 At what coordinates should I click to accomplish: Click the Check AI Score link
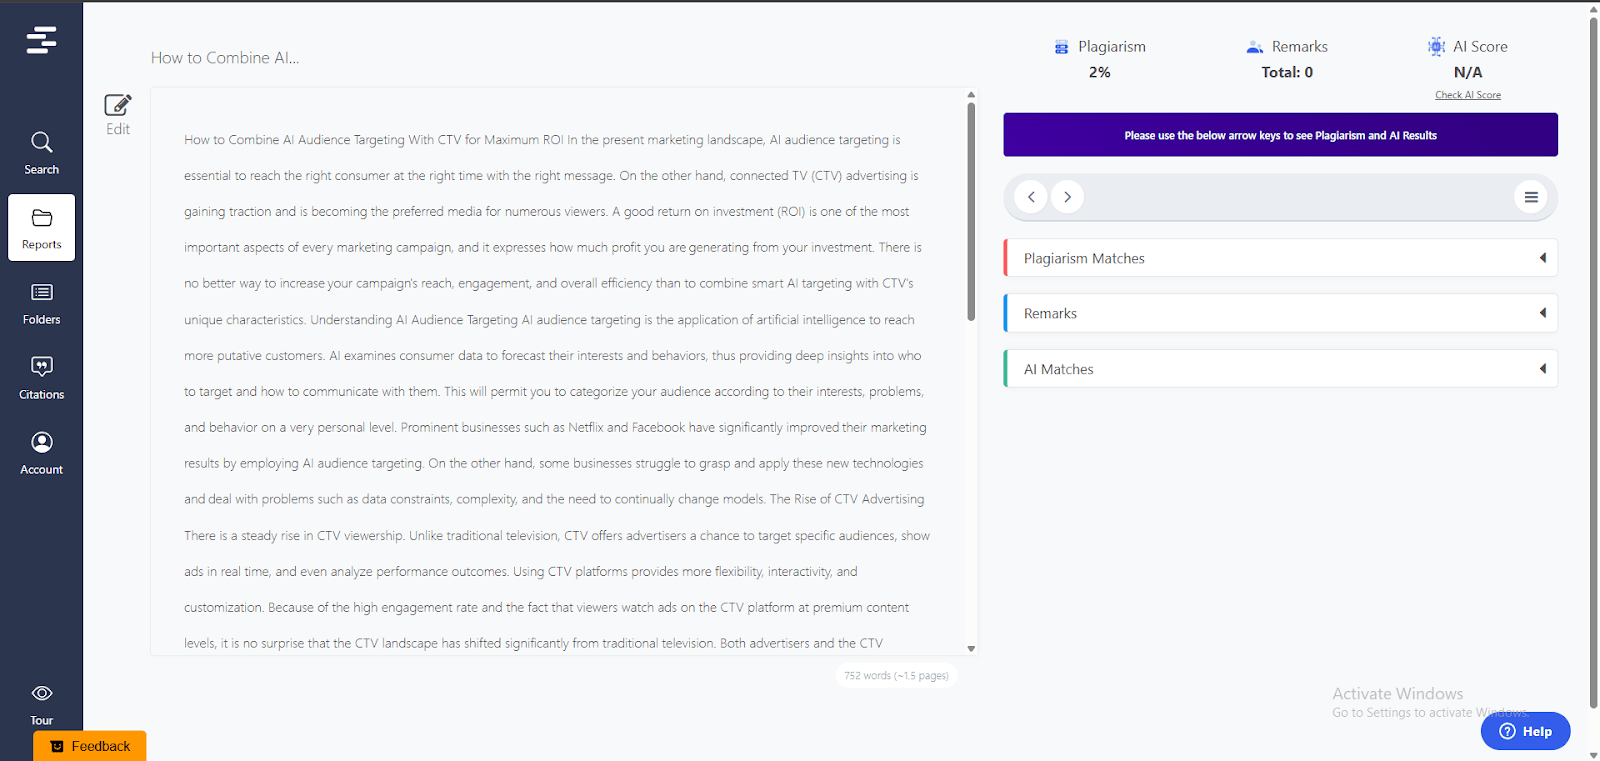(x=1467, y=95)
